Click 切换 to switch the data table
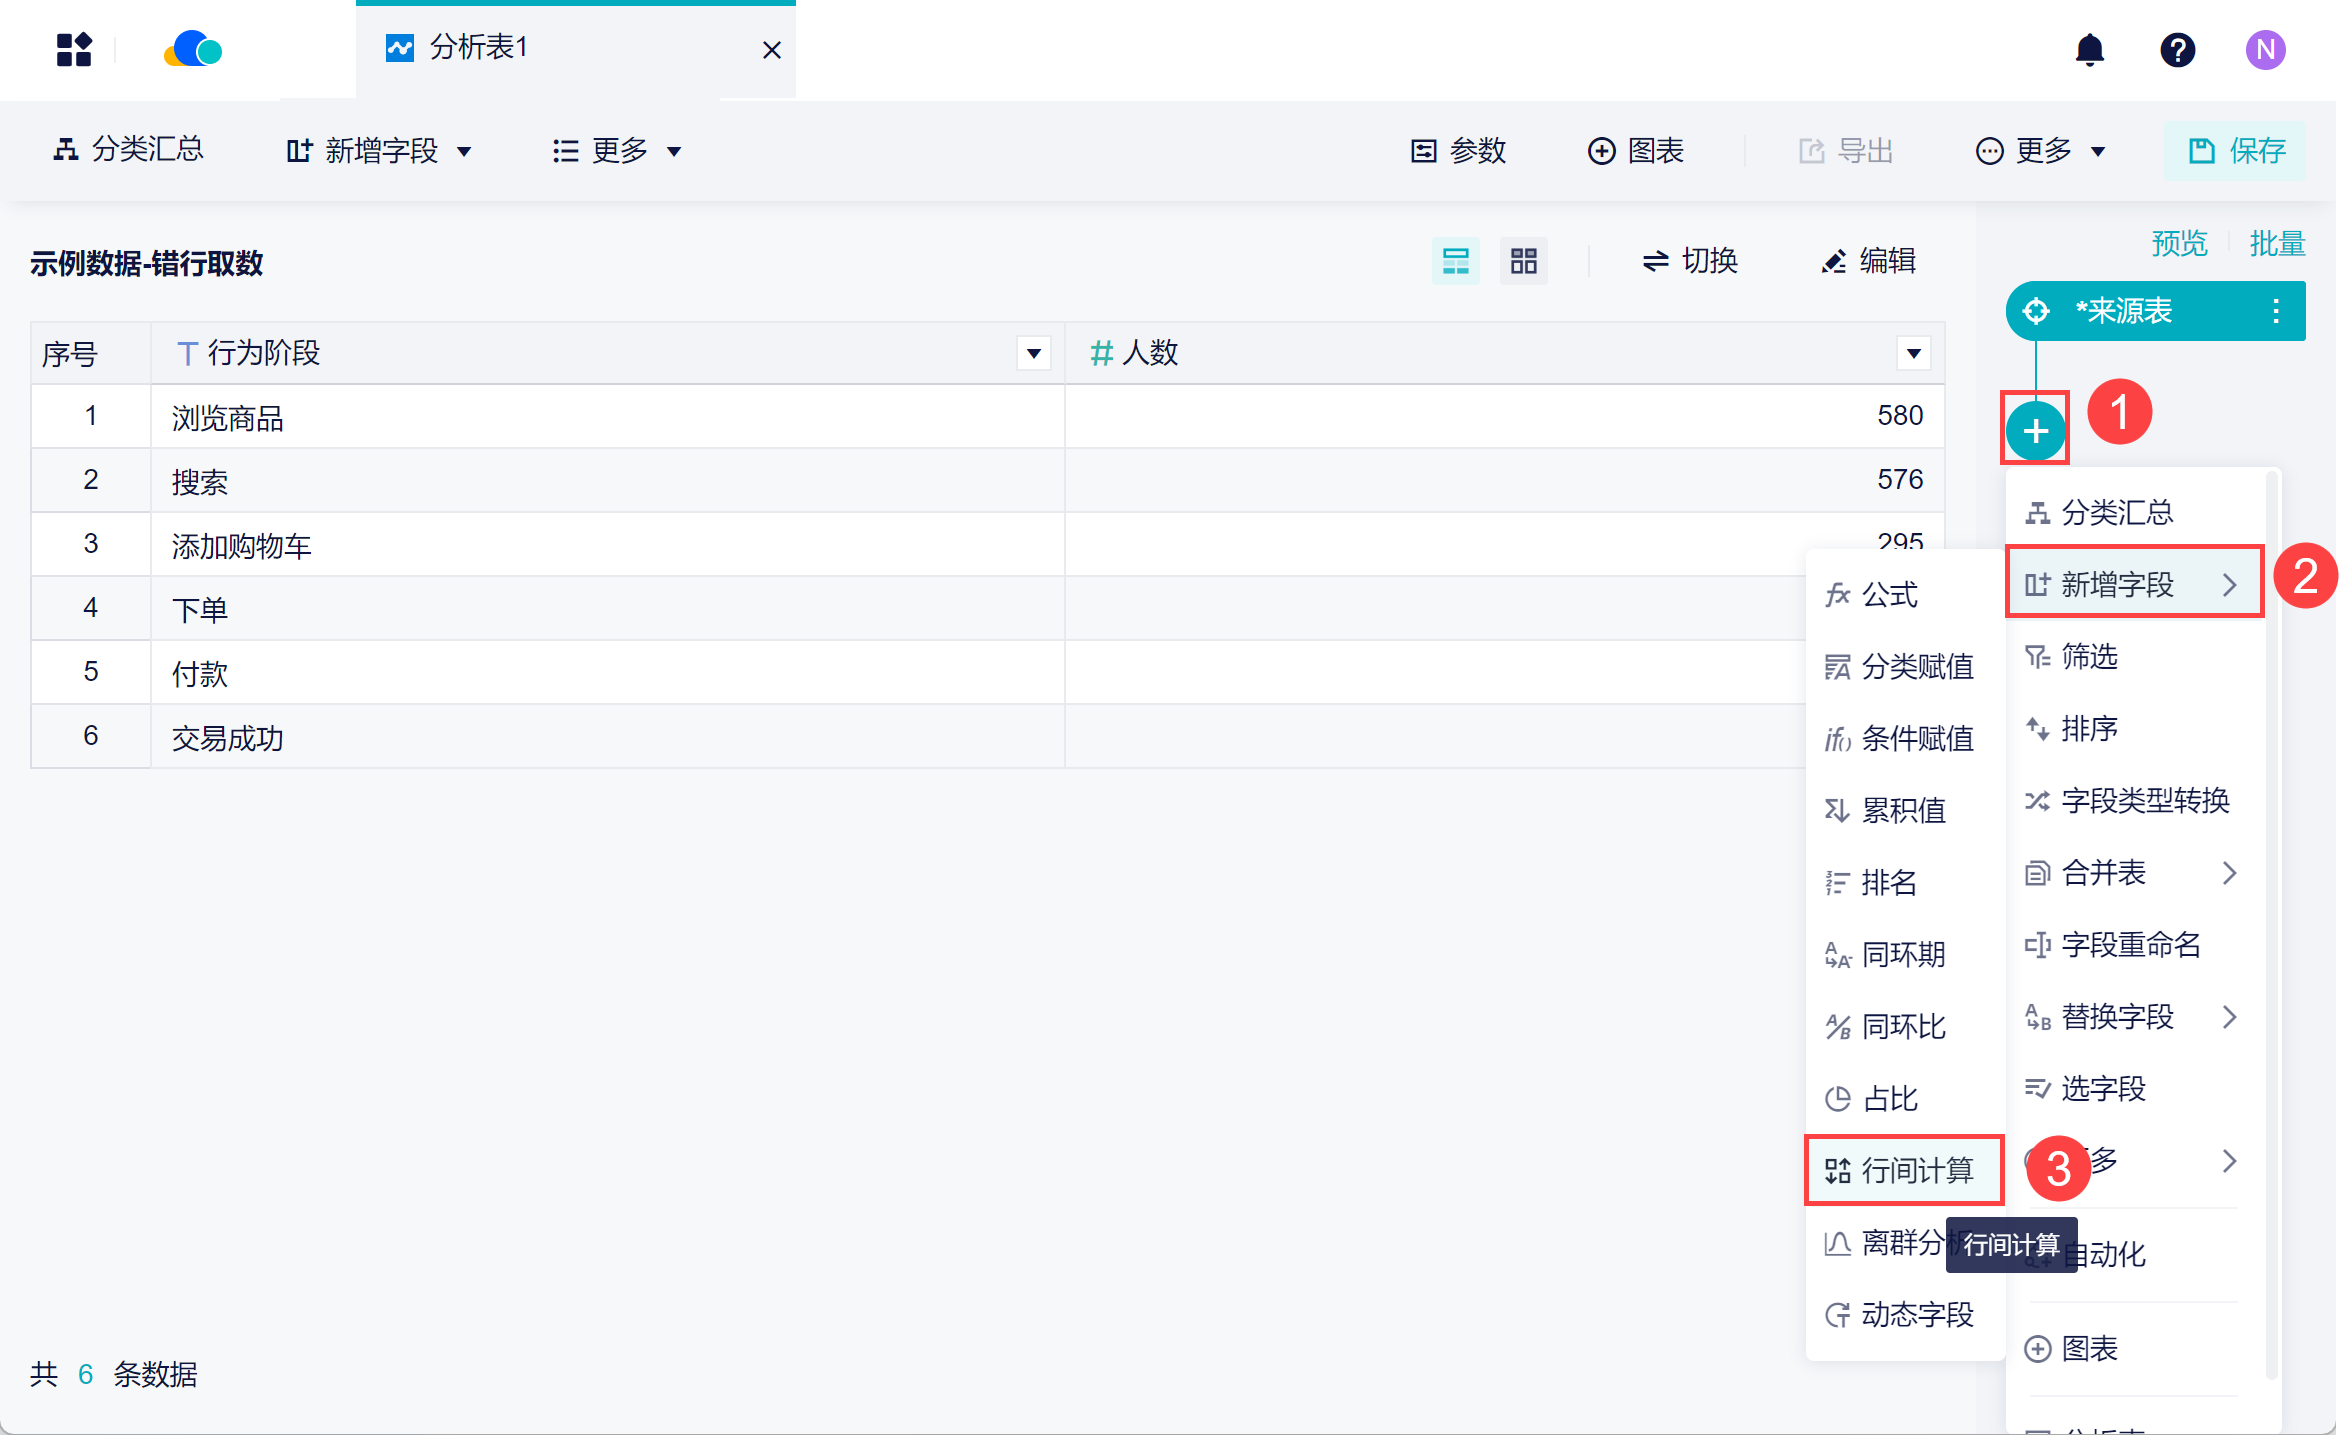The height and width of the screenshot is (1435, 2340). (1690, 262)
